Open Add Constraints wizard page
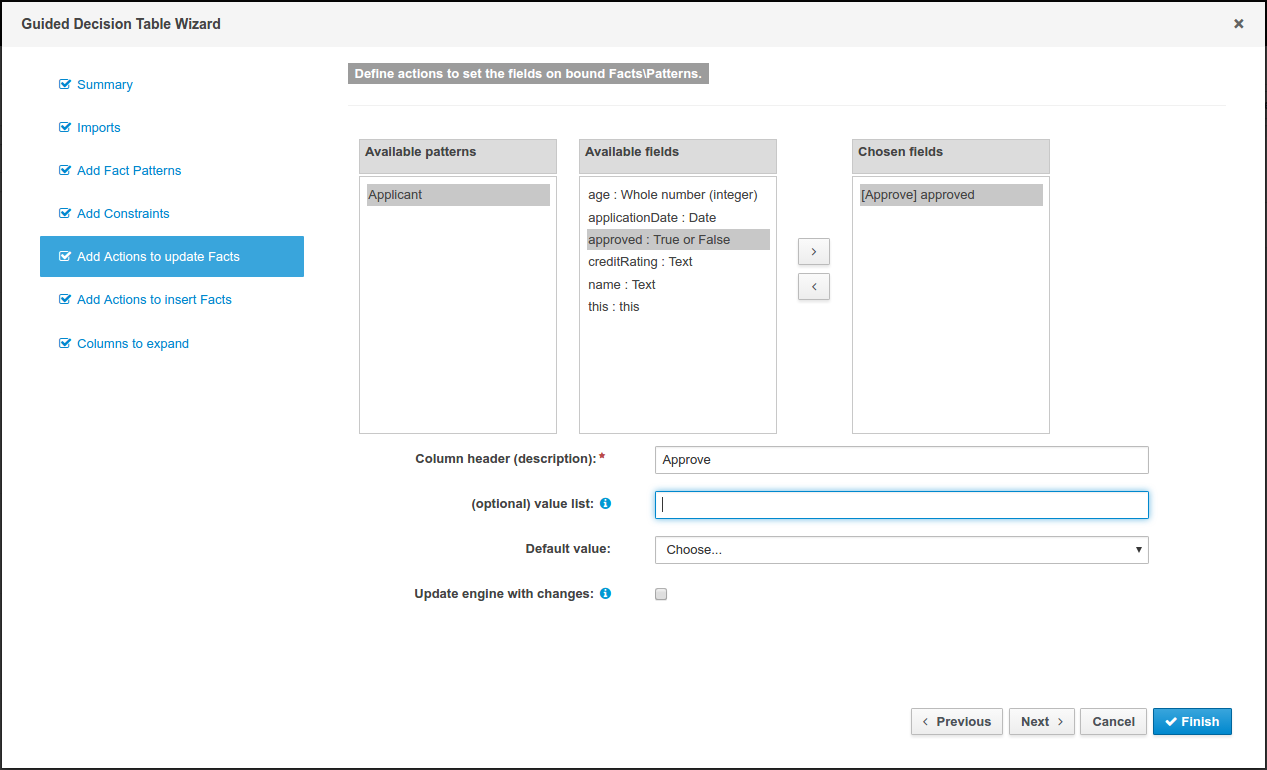Viewport: 1267px width, 770px height. click(x=123, y=214)
